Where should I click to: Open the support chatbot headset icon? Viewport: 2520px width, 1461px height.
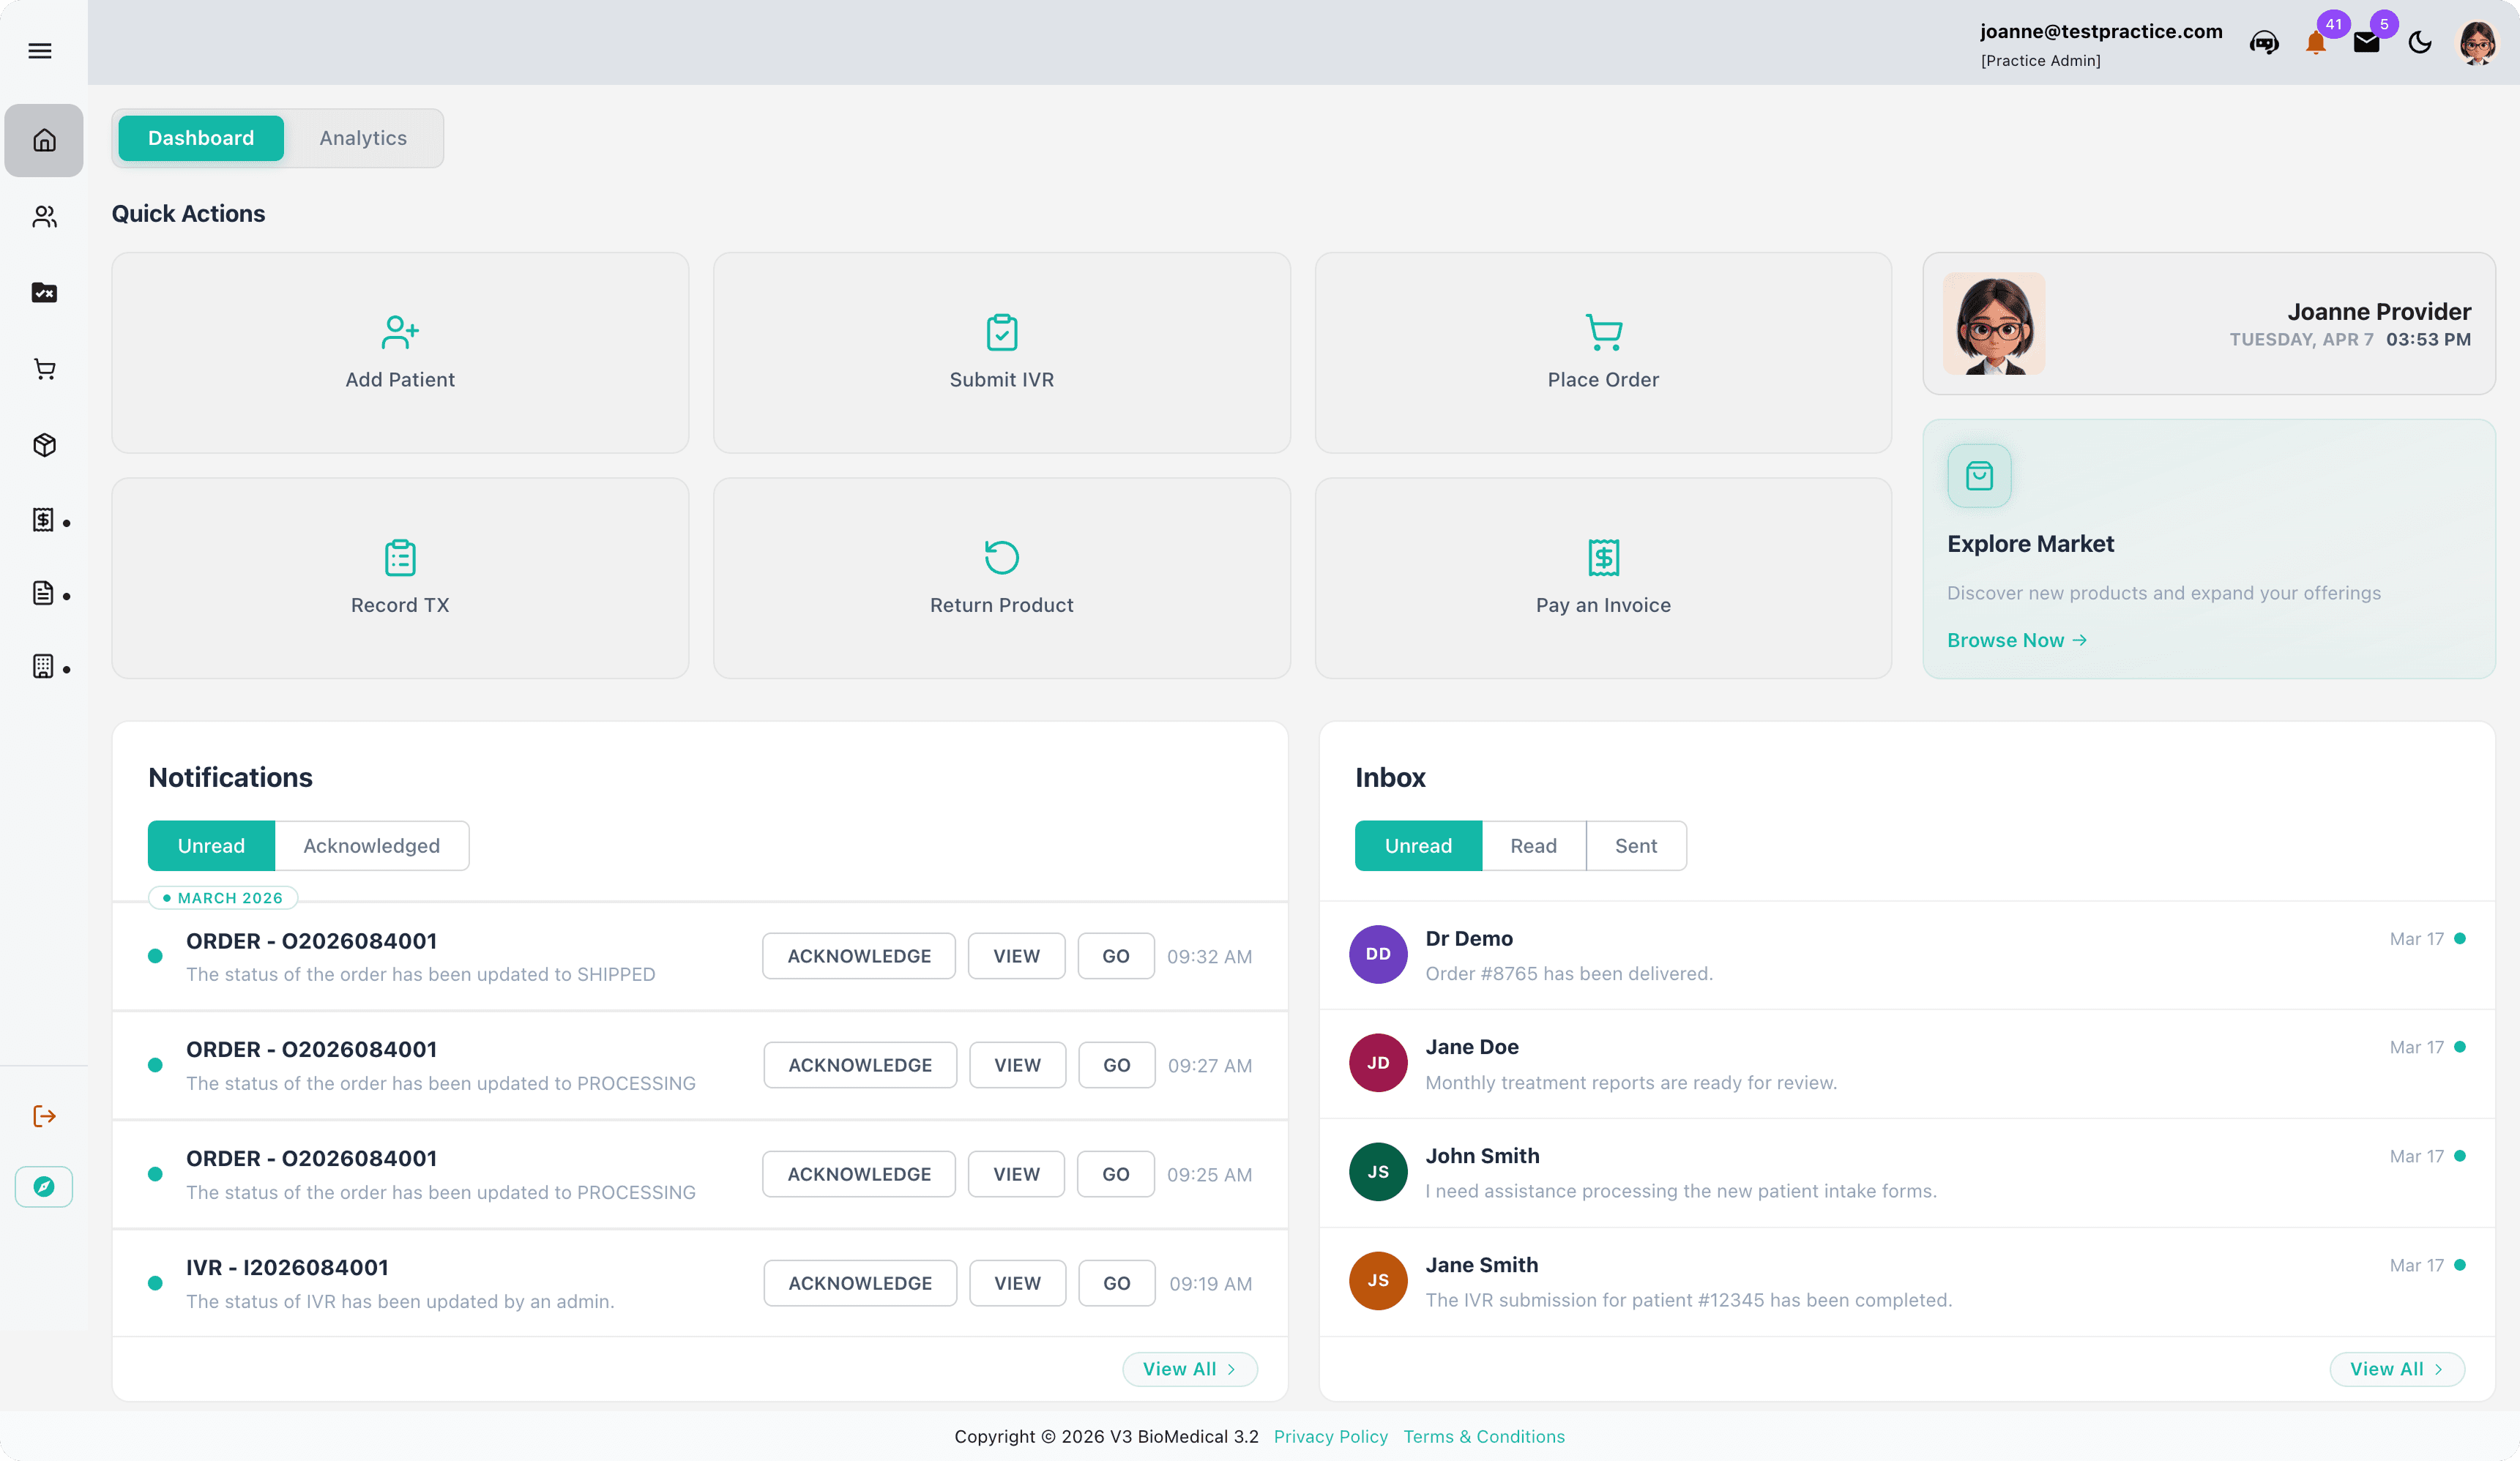tap(2265, 43)
